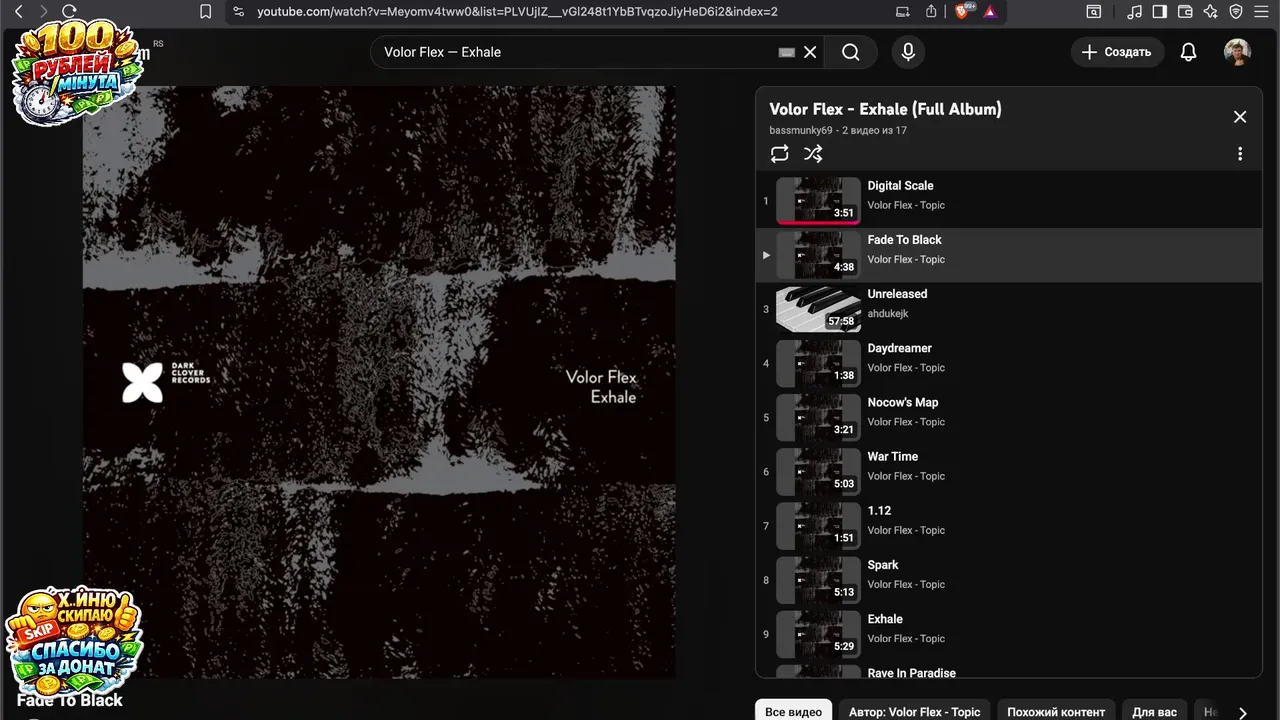Click the Создать create button
The width and height of the screenshot is (1280, 720).
click(x=1117, y=52)
